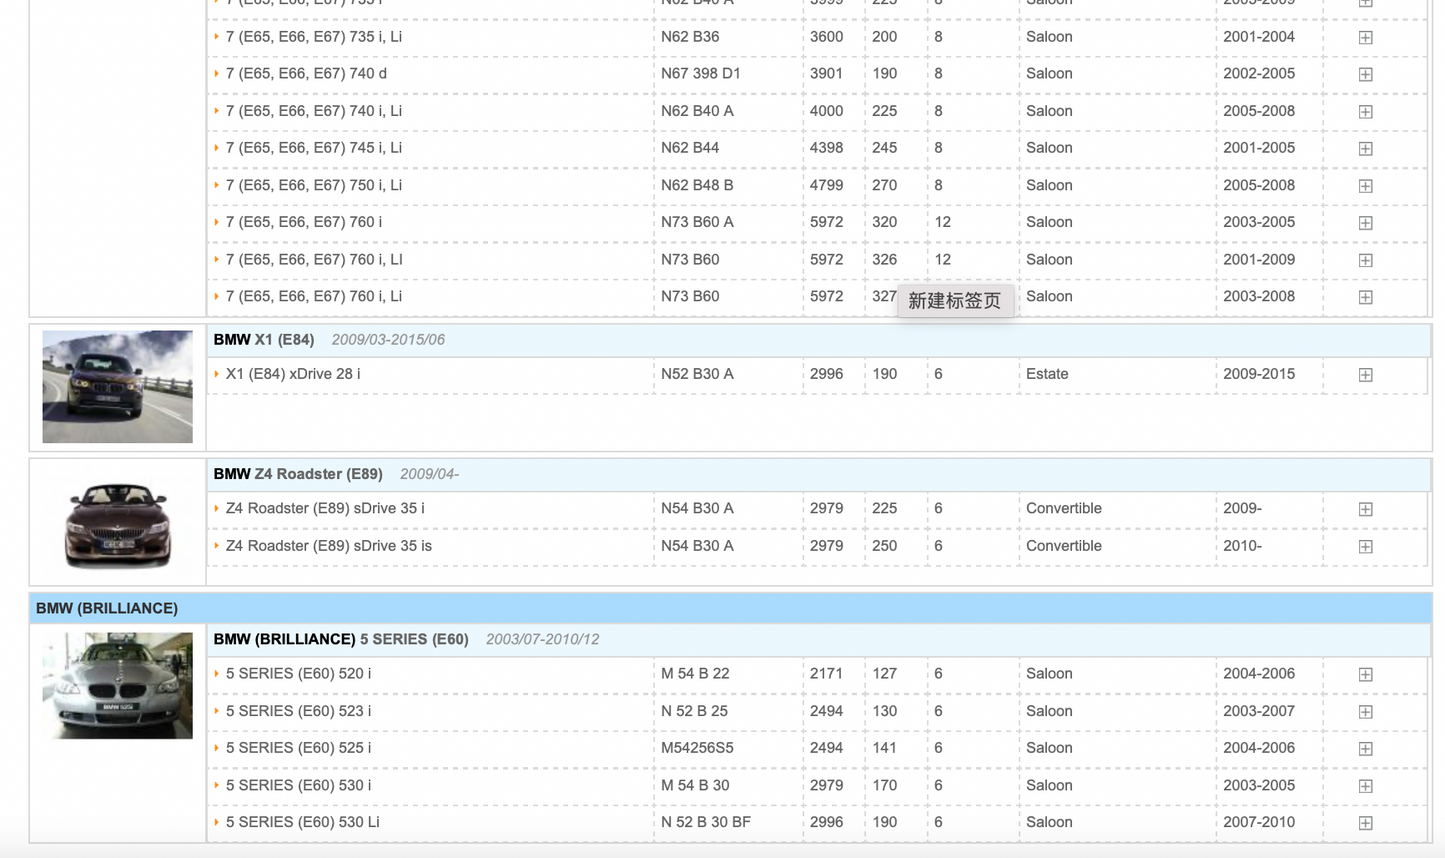Click the 新建标签页 tooltip

tap(955, 301)
